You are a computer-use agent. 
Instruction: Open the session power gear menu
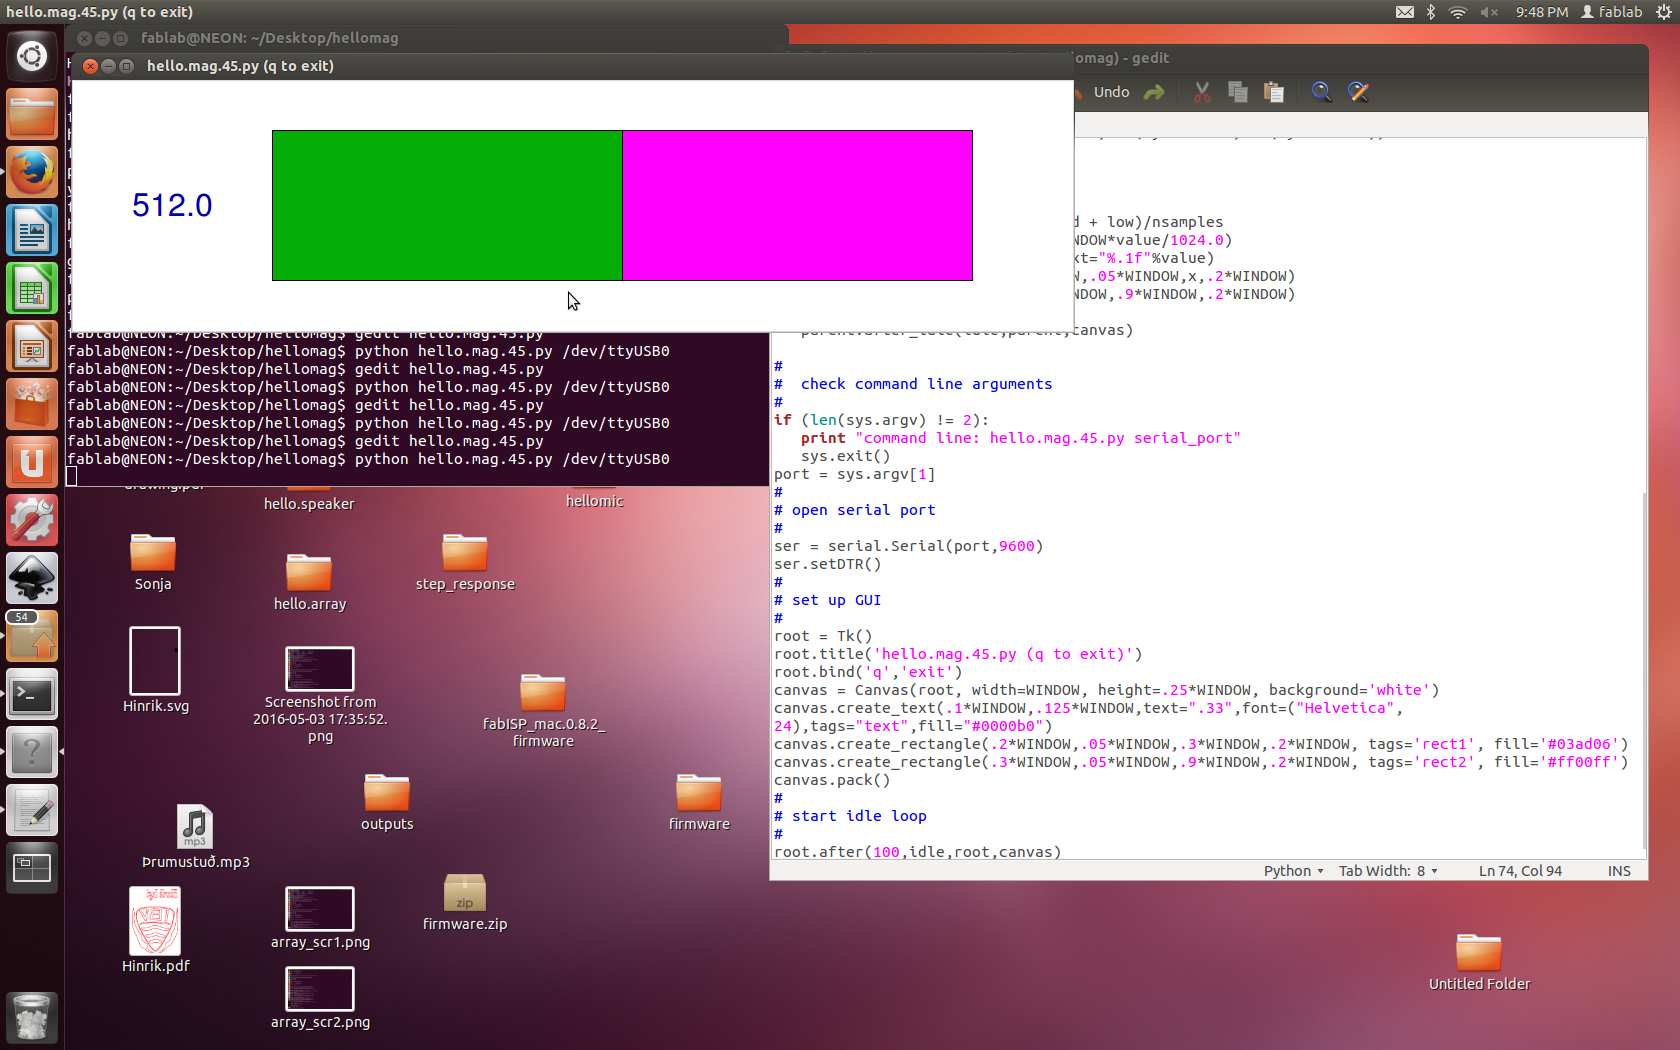[1664, 12]
